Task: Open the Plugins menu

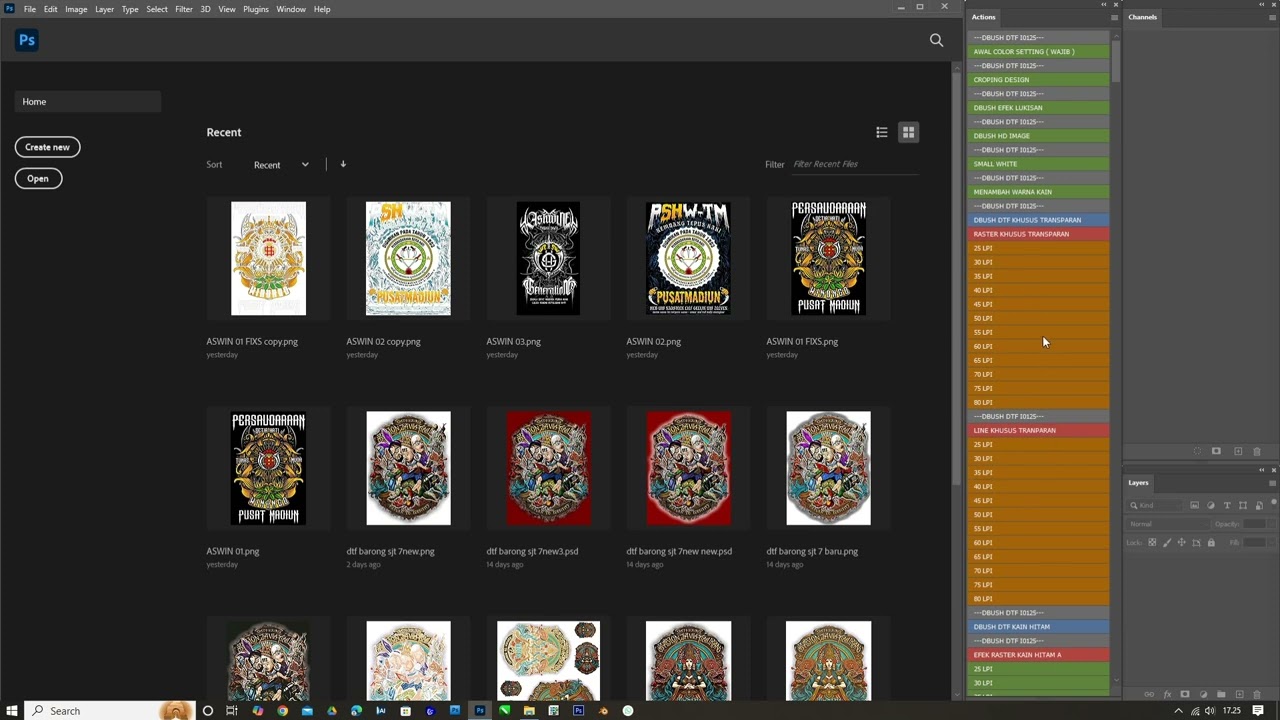Action: (x=256, y=9)
